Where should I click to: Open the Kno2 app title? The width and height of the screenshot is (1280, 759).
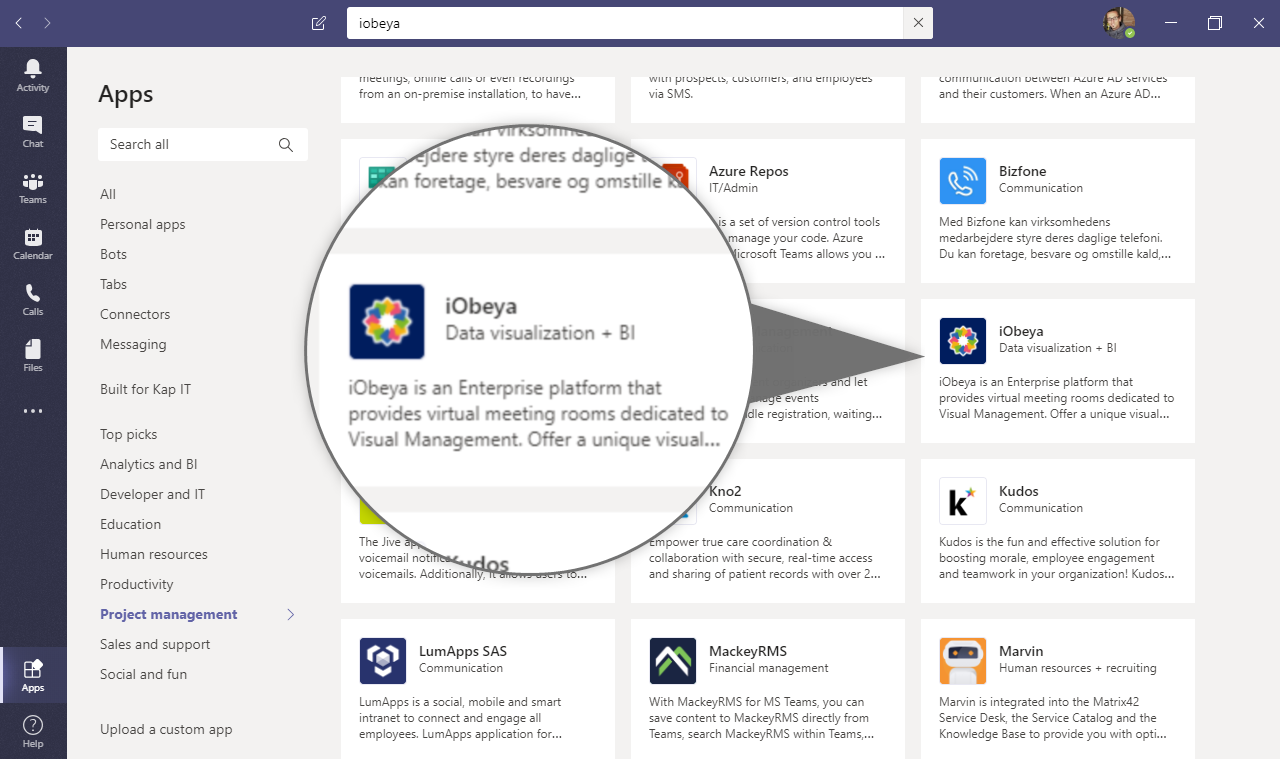click(725, 491)
